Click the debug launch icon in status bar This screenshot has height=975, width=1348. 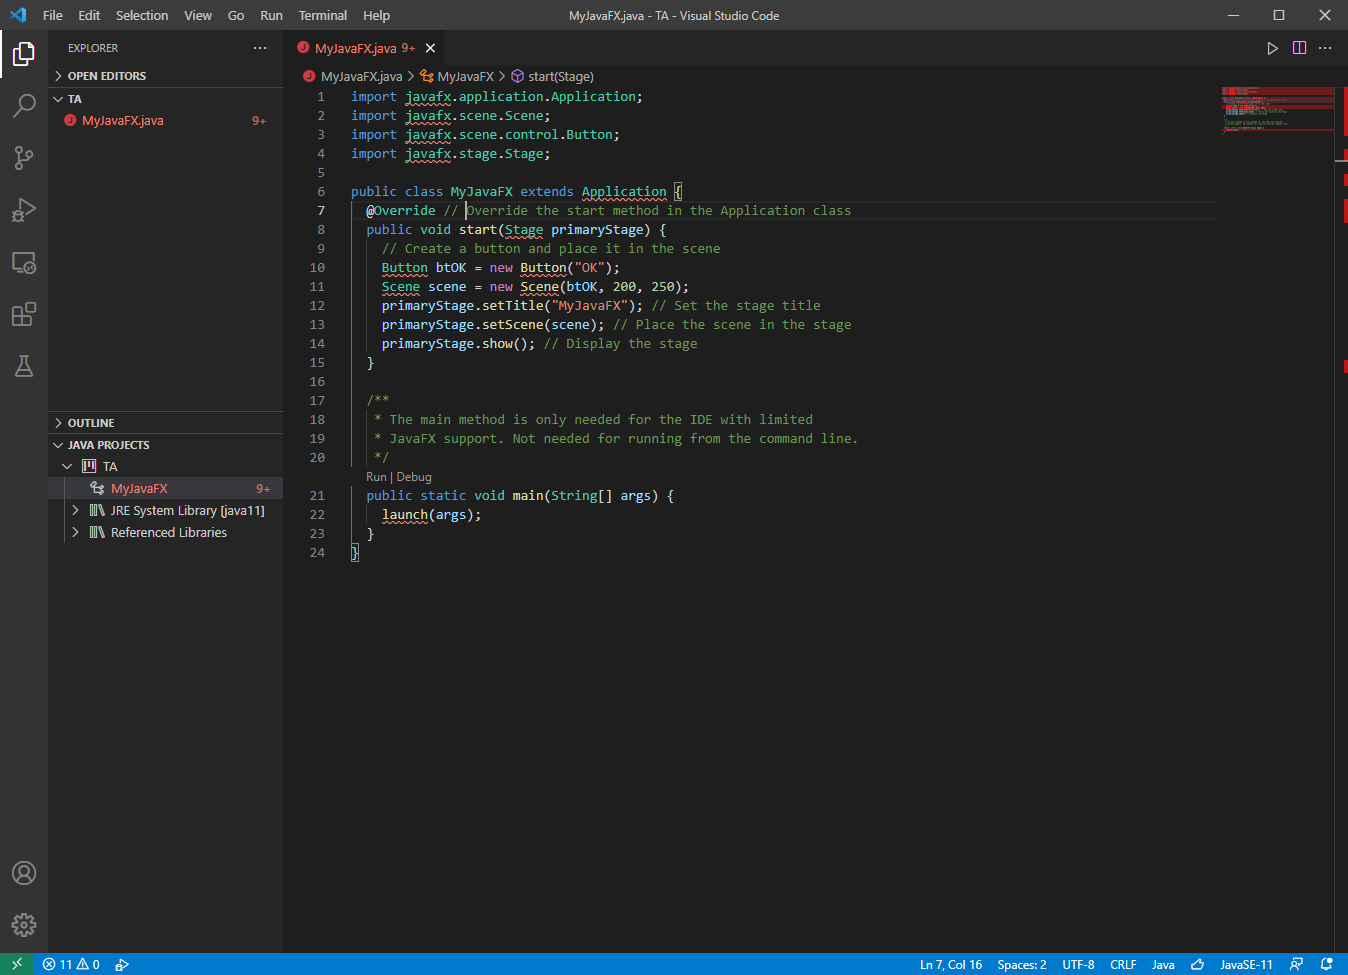[122, 964]
